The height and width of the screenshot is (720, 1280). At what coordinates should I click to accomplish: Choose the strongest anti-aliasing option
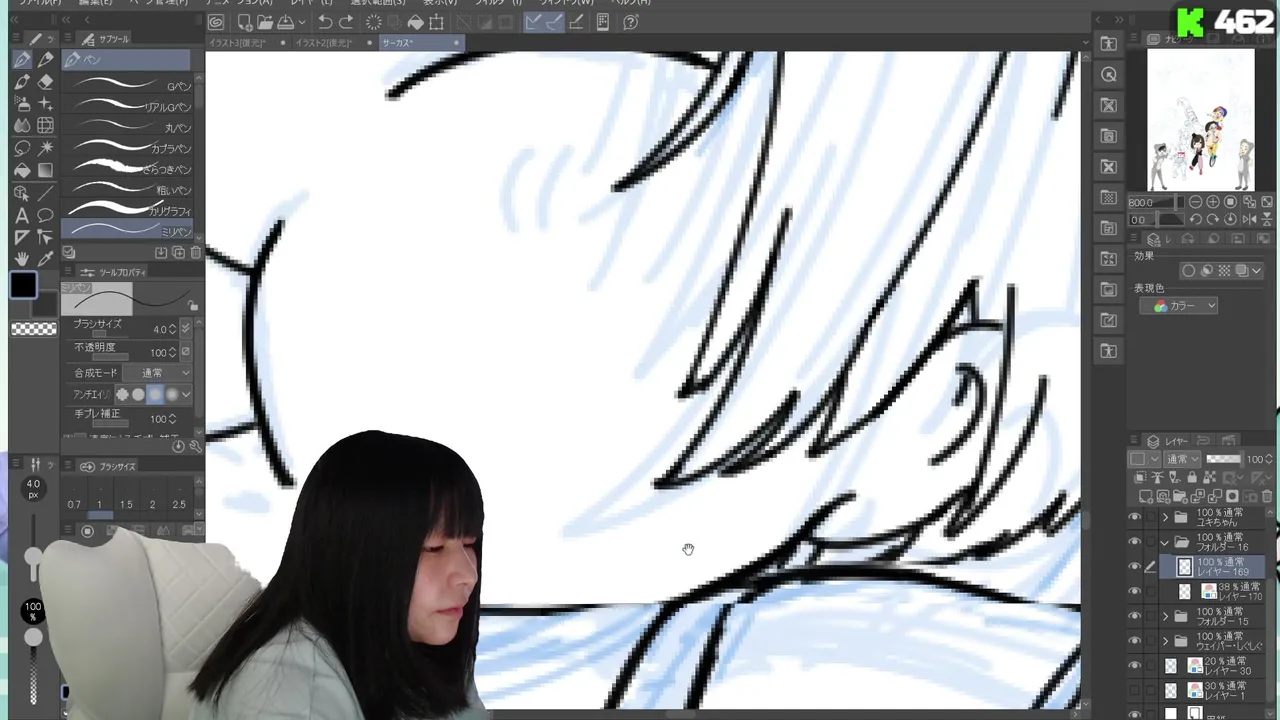coord(171,394)
